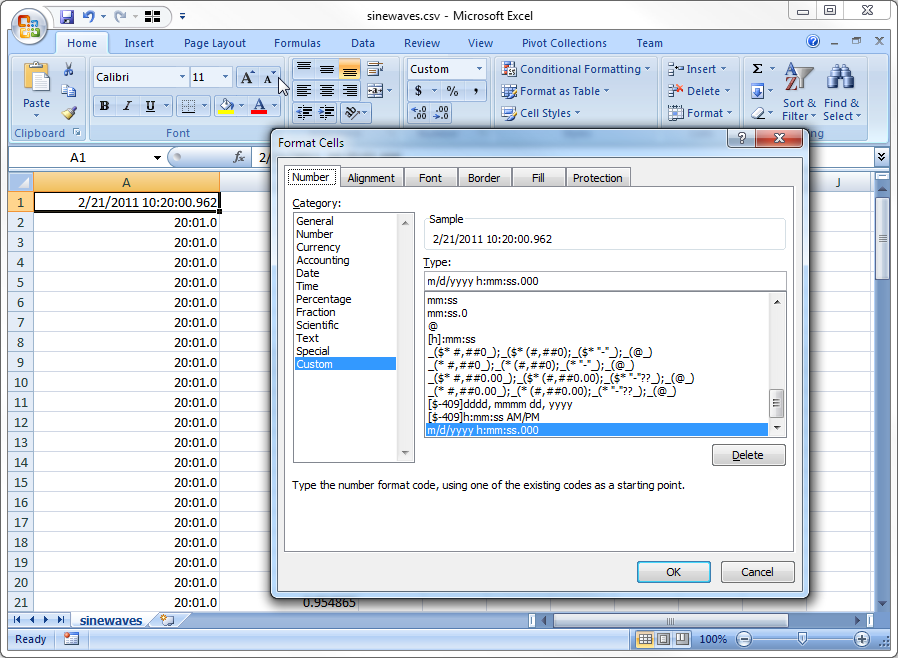Image resolution: width=898 pixels, height=658 pixels.
Task: Open the Name Box dropdown arrow
Action: tap(157, 158)
